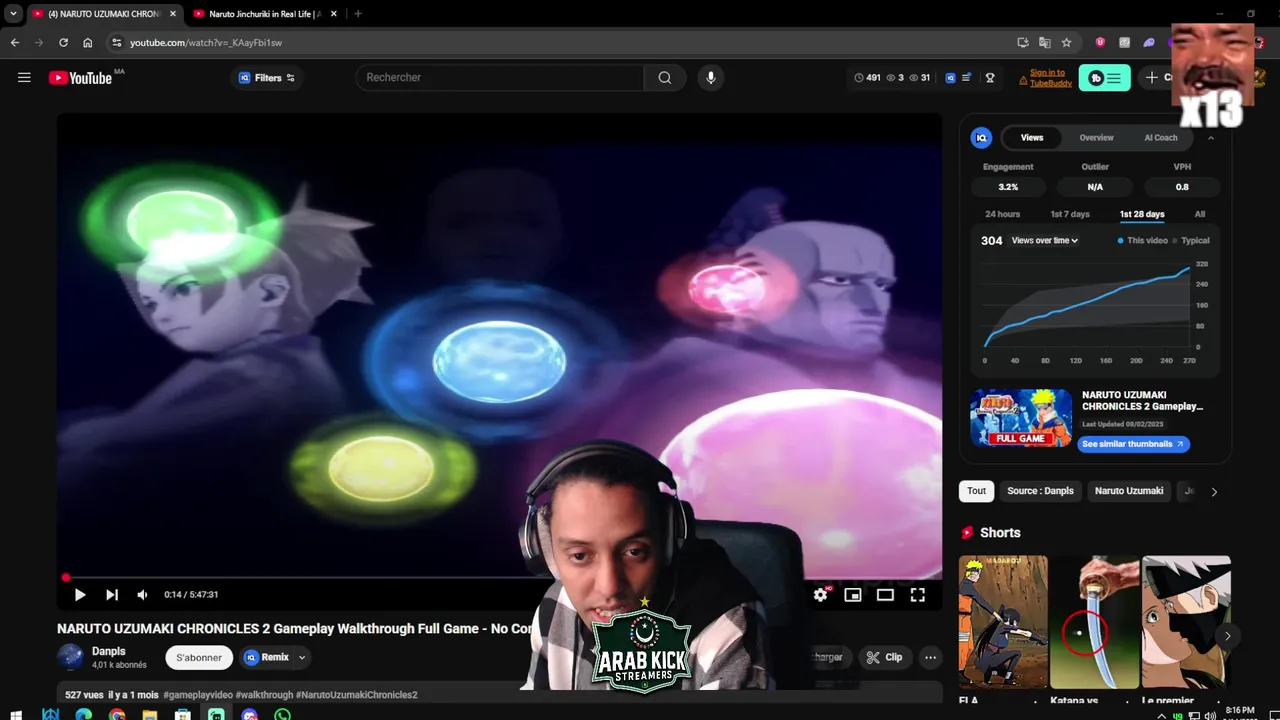The image size is (1280, 720).
Task: Select the Tout filter chip
Action: (x=976, y=491)
